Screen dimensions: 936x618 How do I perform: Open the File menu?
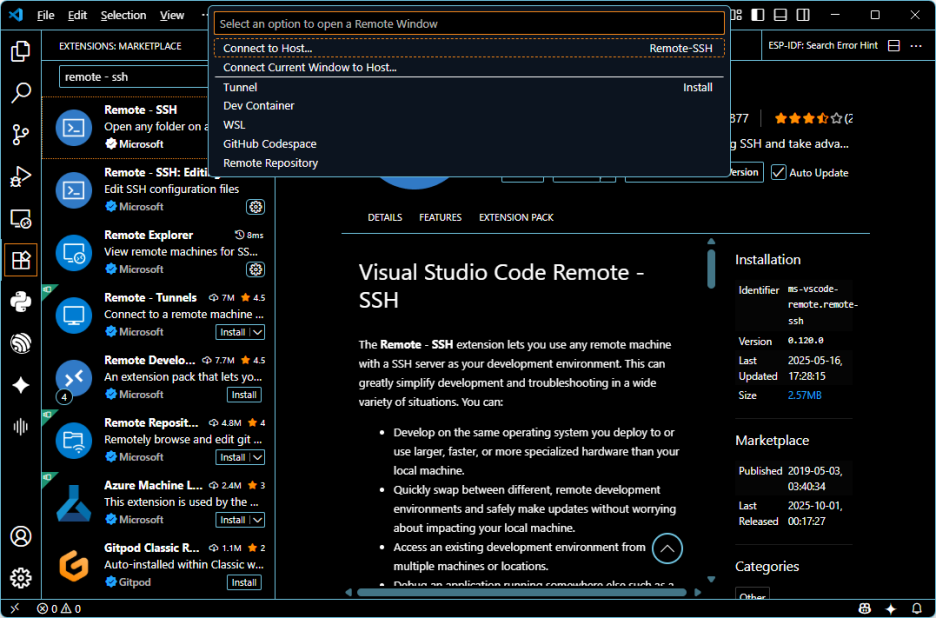45,16
